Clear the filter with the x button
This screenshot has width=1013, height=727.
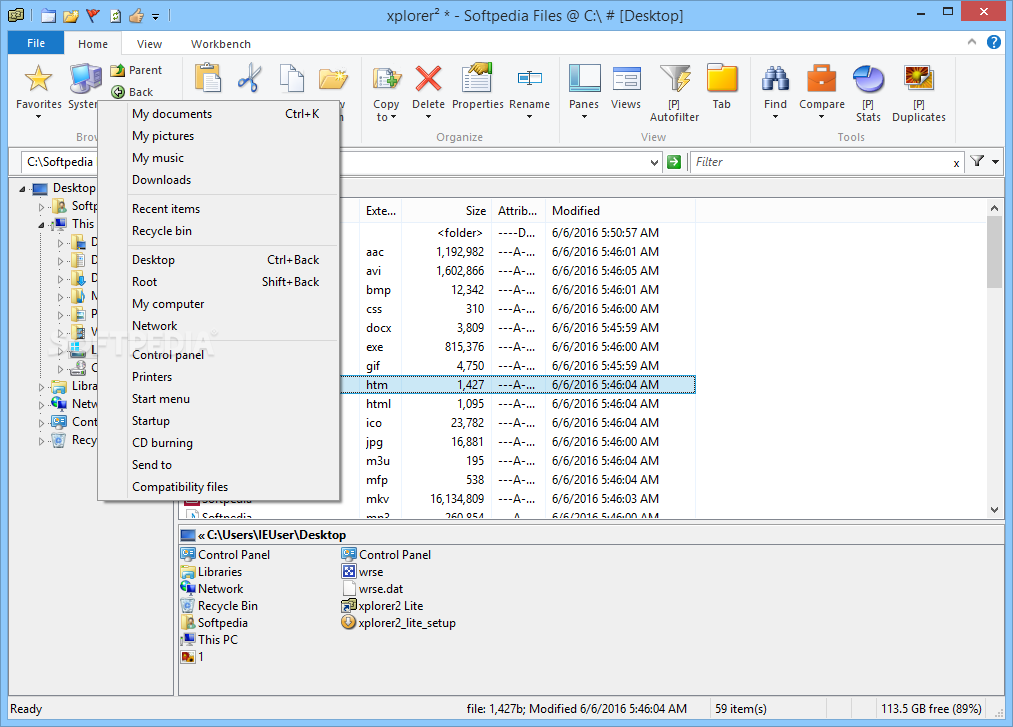[x=956, y=163]
